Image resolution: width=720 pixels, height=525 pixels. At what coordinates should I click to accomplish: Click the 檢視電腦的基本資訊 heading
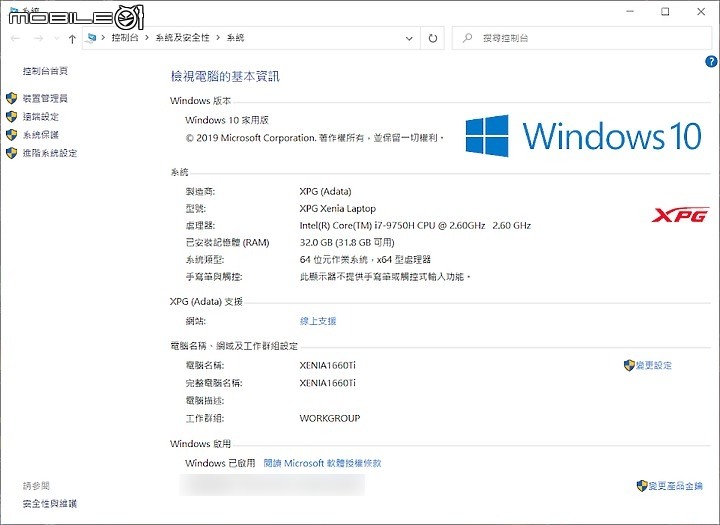click(225, 76)
